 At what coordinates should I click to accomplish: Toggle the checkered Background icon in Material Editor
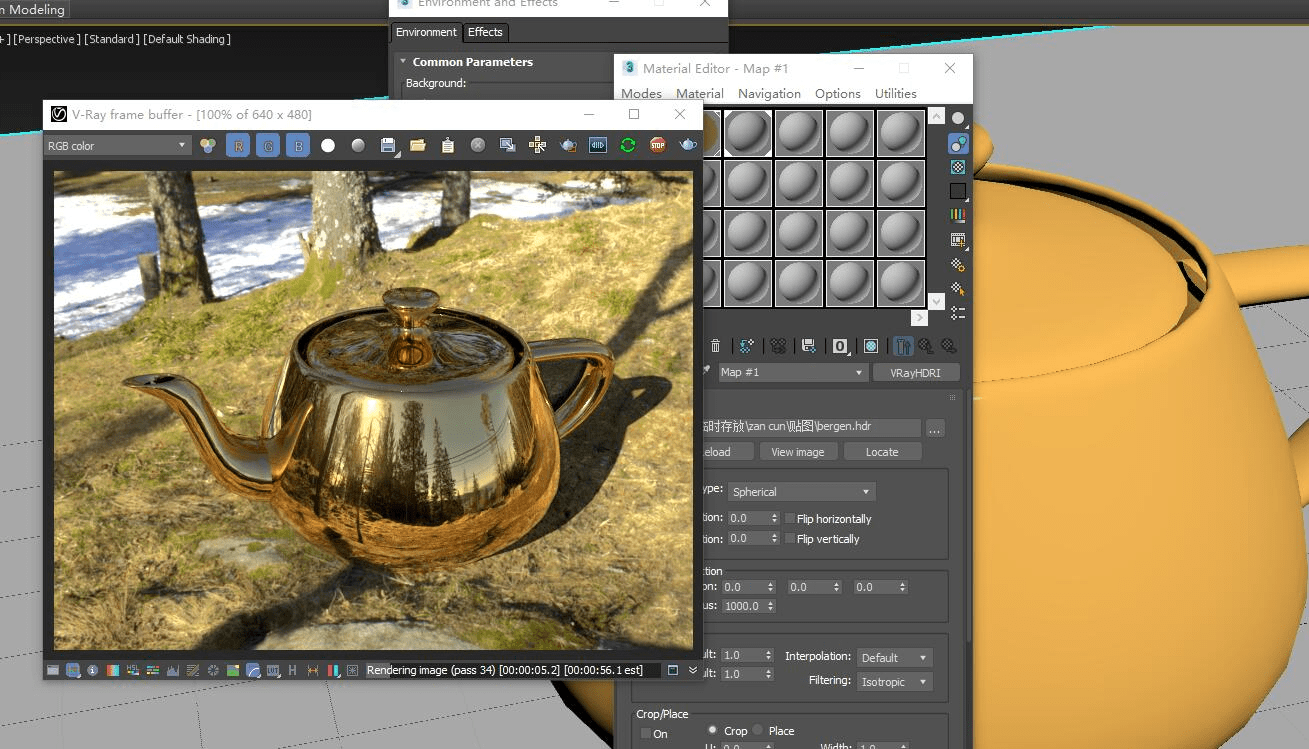pyautogui.click(x=958, y=167)
